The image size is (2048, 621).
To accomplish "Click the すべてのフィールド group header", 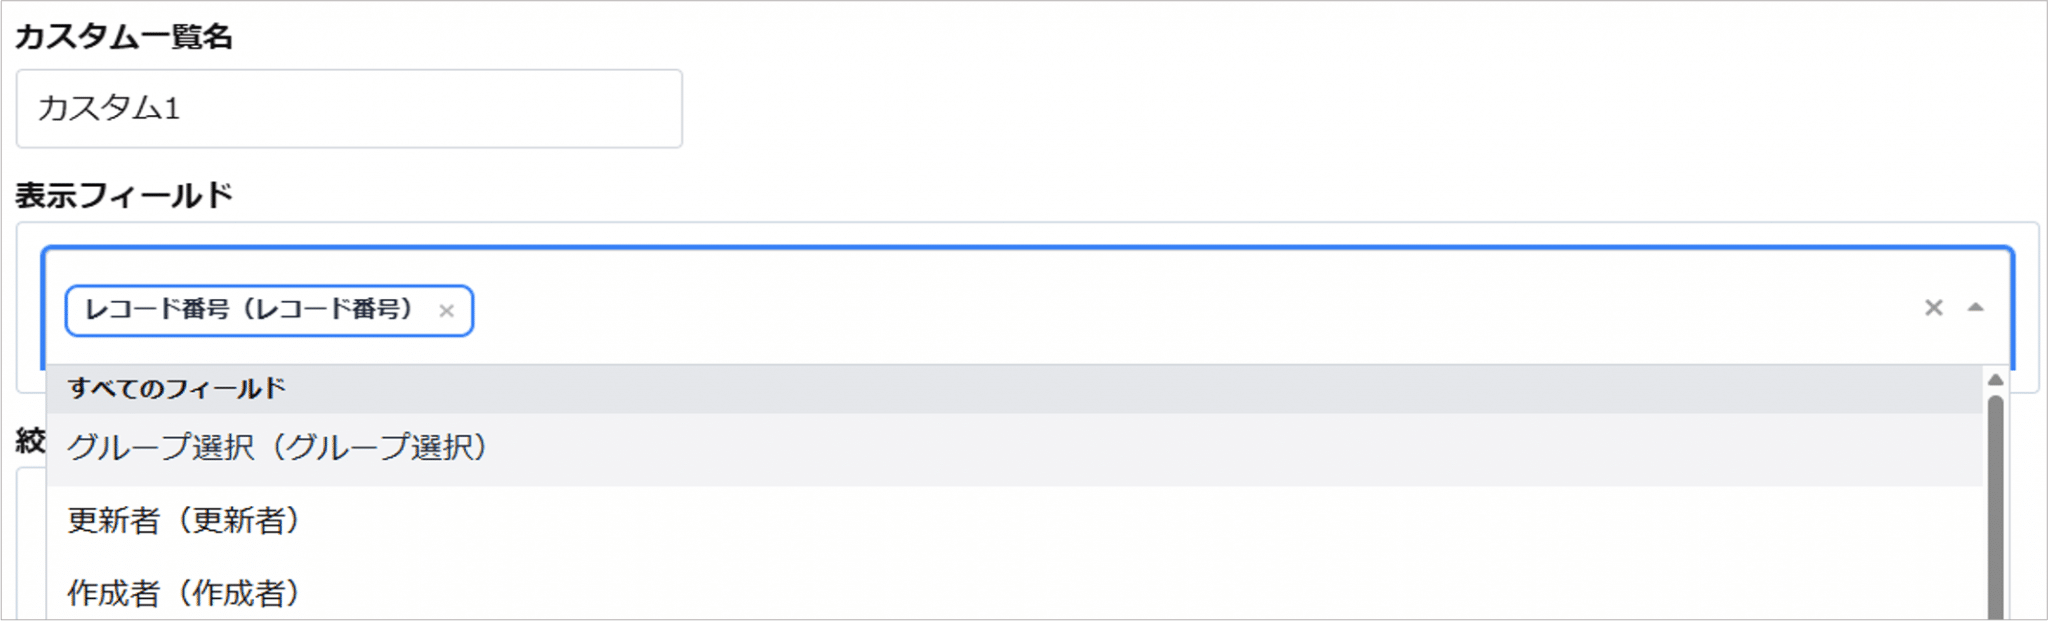I will coord(177,388).
